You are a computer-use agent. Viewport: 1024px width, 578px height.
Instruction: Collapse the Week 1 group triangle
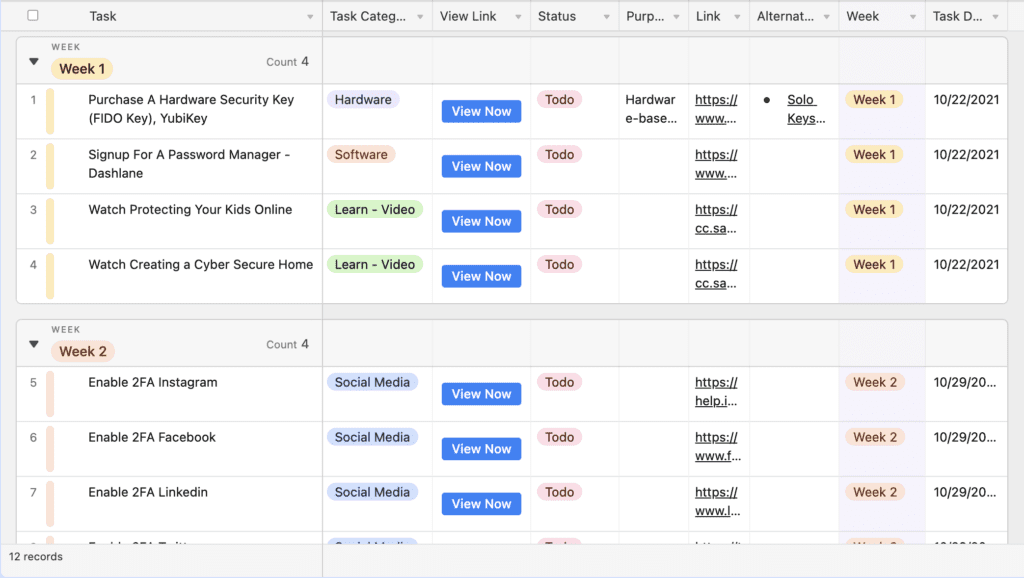tap(34, 62)
